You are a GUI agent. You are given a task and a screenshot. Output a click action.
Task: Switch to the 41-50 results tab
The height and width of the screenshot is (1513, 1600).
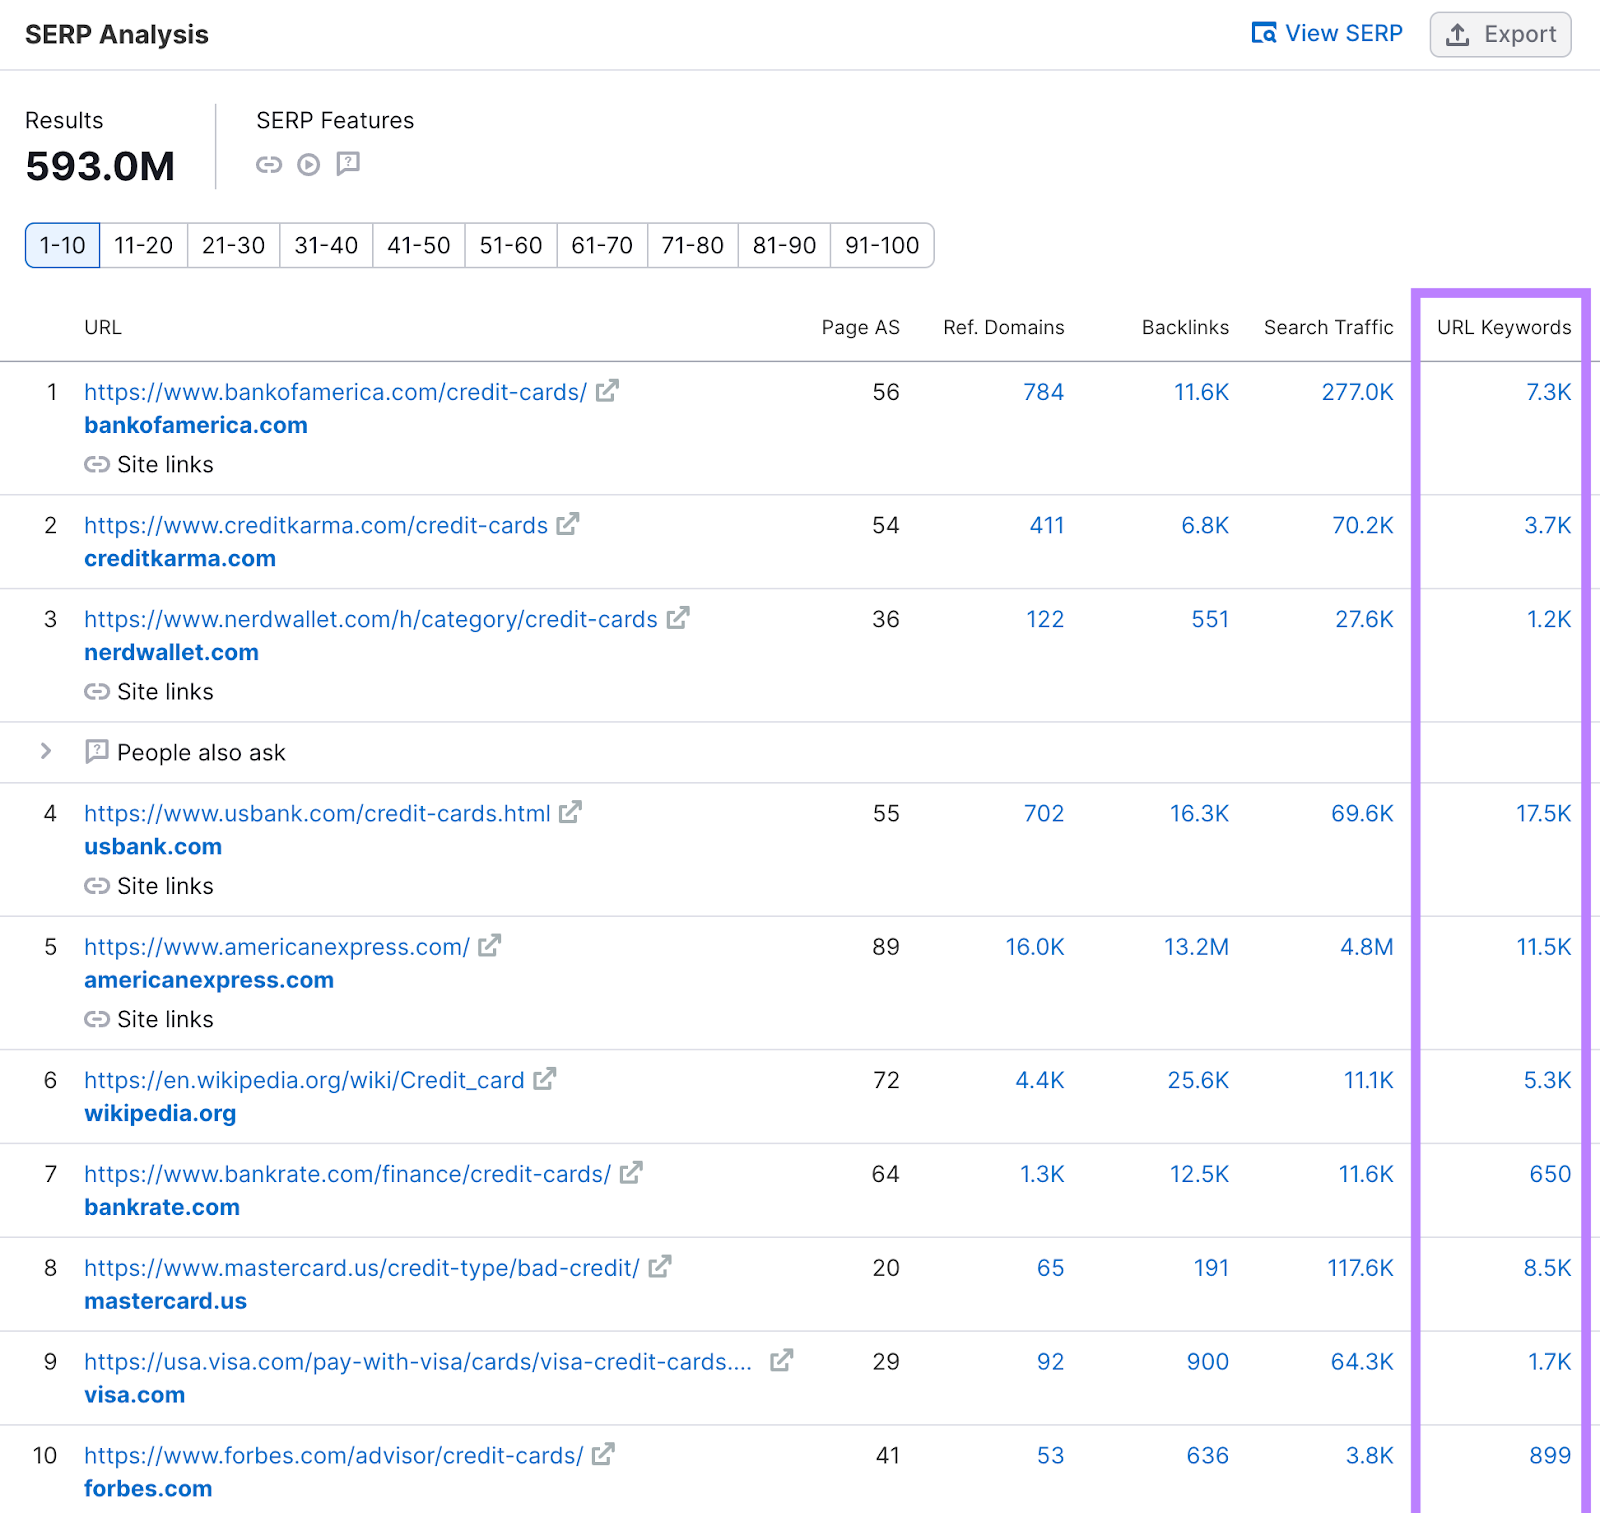tap(419, 245)
